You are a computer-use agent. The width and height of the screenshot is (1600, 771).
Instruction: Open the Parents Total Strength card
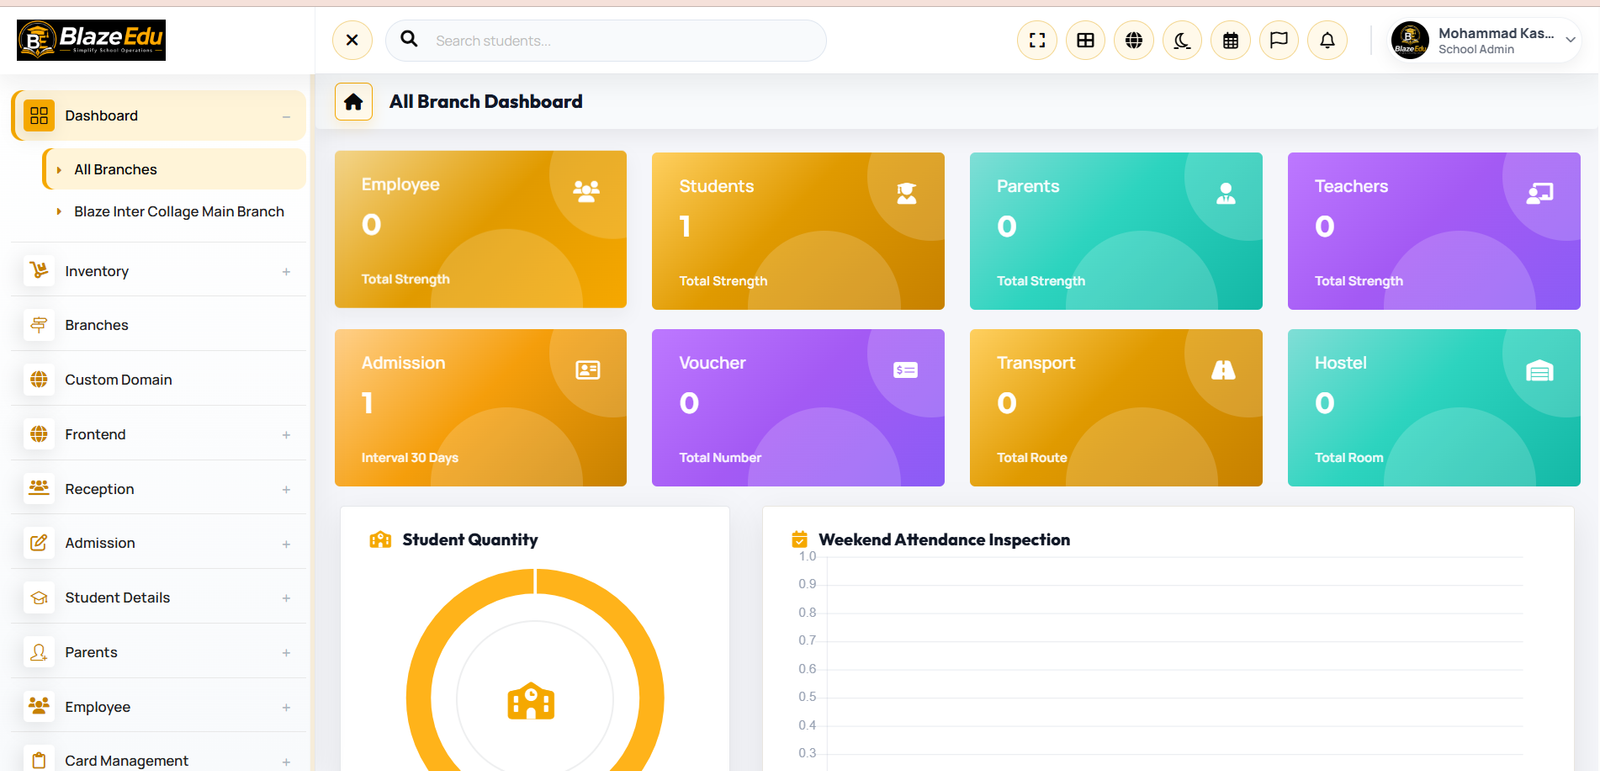[1116, 231]
